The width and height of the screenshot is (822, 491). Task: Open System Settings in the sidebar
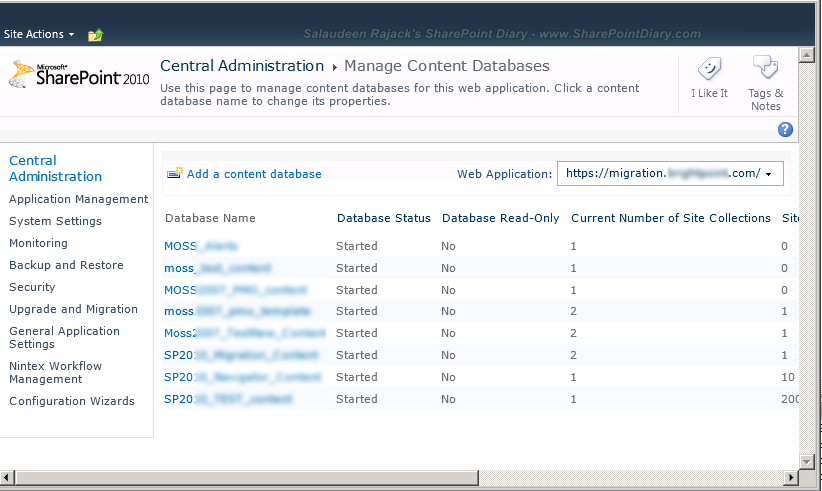tap(55, 221)
